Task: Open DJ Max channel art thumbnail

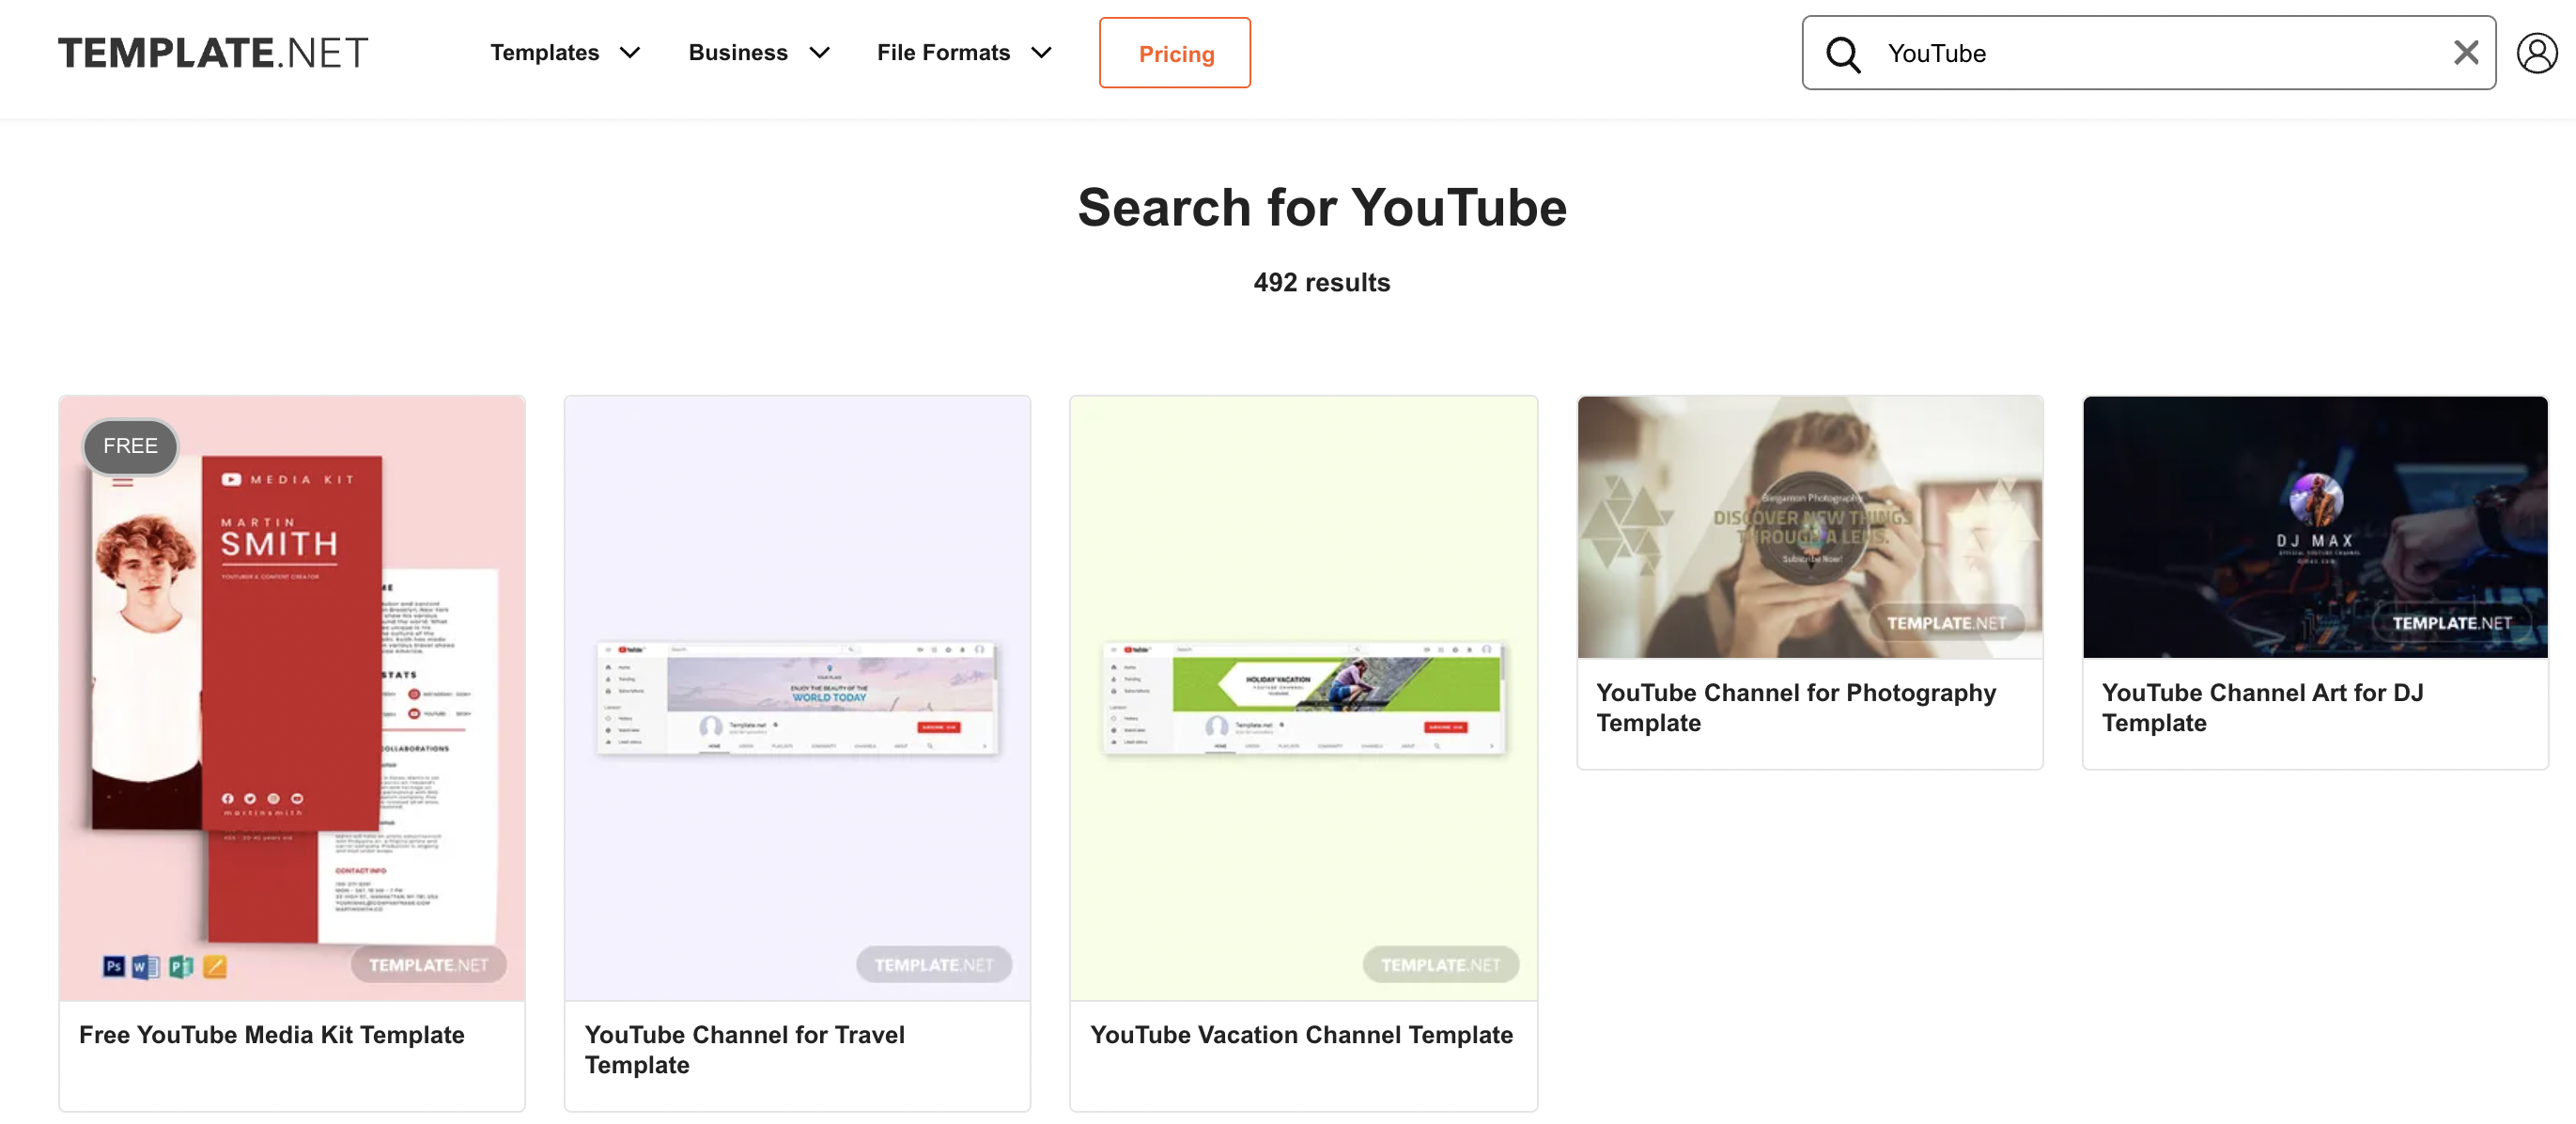Action: click(2315, 527)
